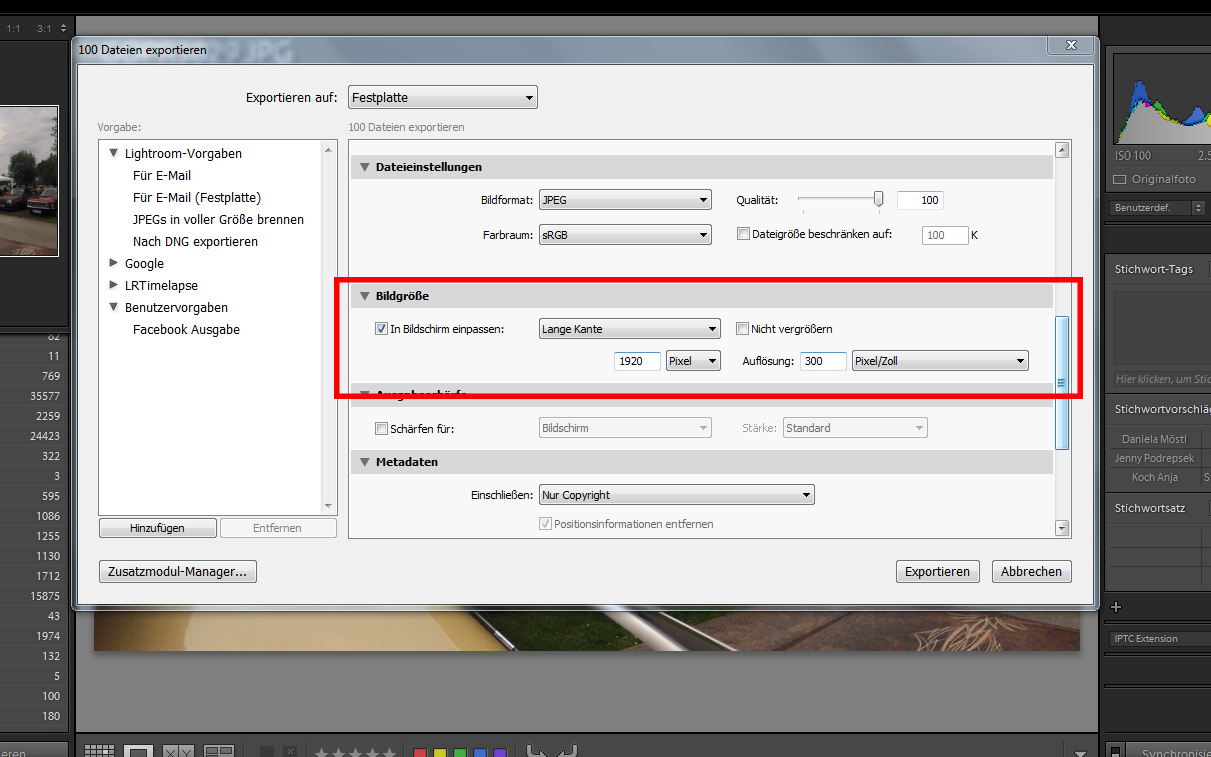Enable In Bildschirm einpassen checkbox
Screen dimensions: 1211x757
(381, 328)
